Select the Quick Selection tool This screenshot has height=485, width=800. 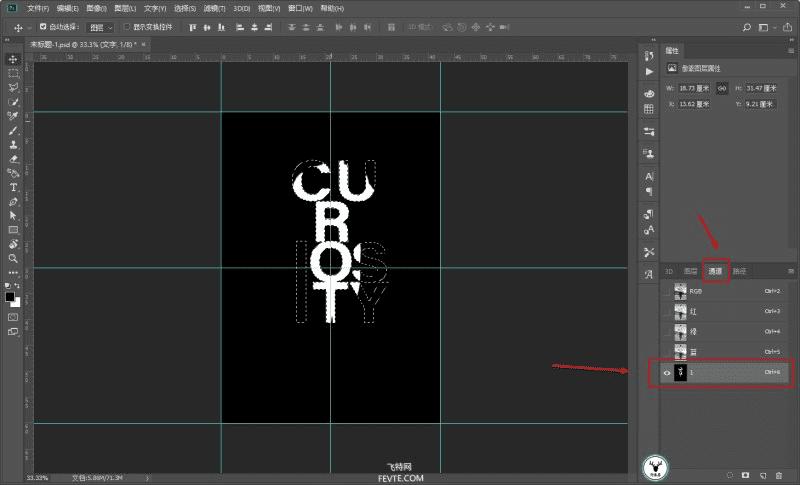pos(13,102)
